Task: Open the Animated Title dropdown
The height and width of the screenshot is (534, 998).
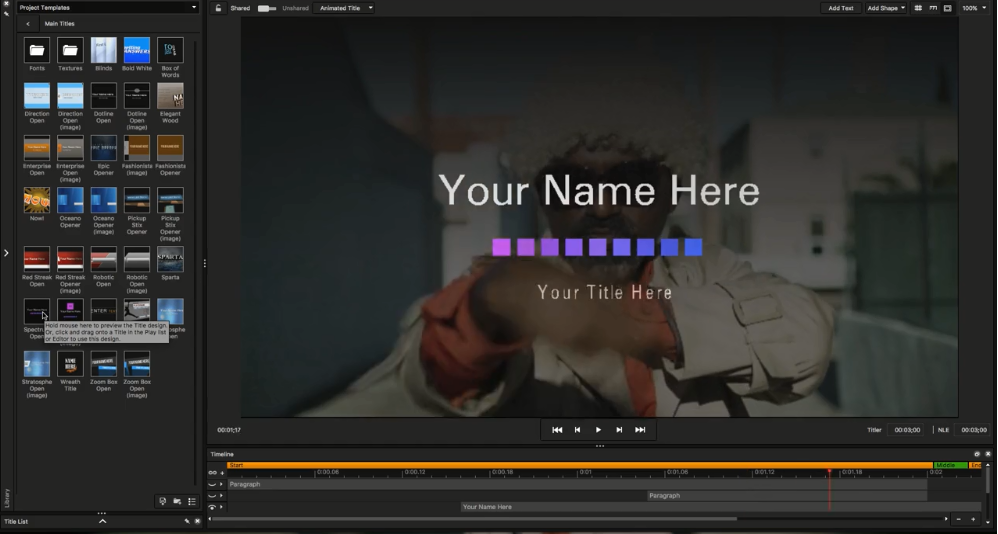Action: pyautogui.click(x=344, y=8)
